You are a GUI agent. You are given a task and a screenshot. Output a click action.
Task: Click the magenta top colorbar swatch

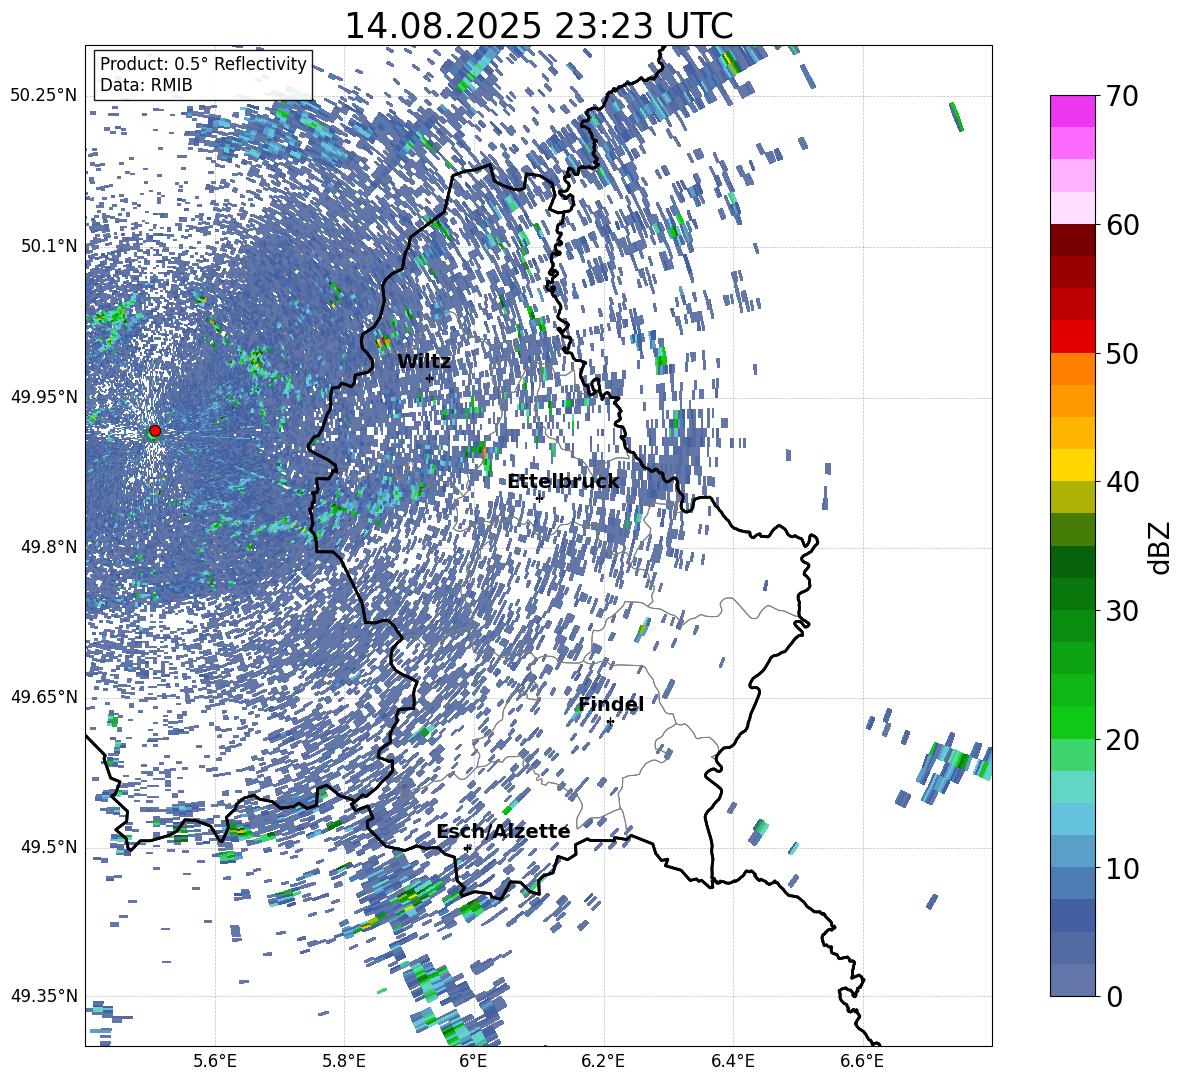coord(1073,112)
